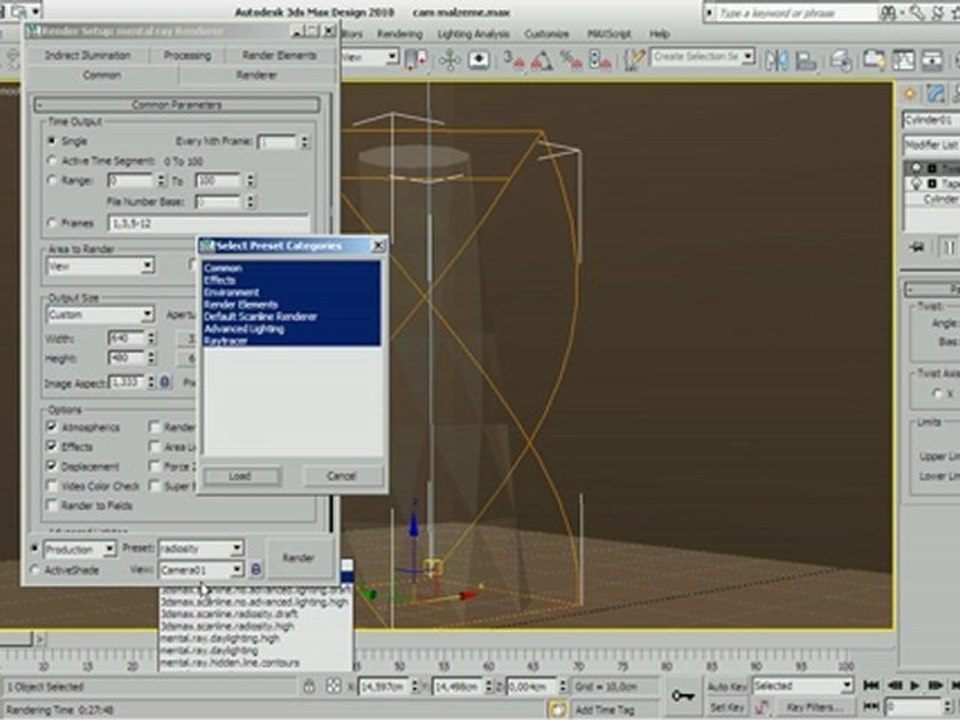
Task: Click the Align tool icon
Action: pyautogui.click(x=806, y=60)
